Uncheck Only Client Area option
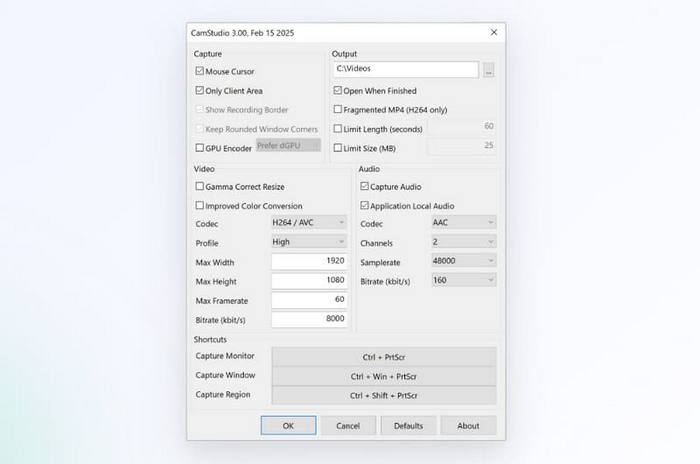The width and height of the screenshot is (700, 464). [x=200, y=91]
